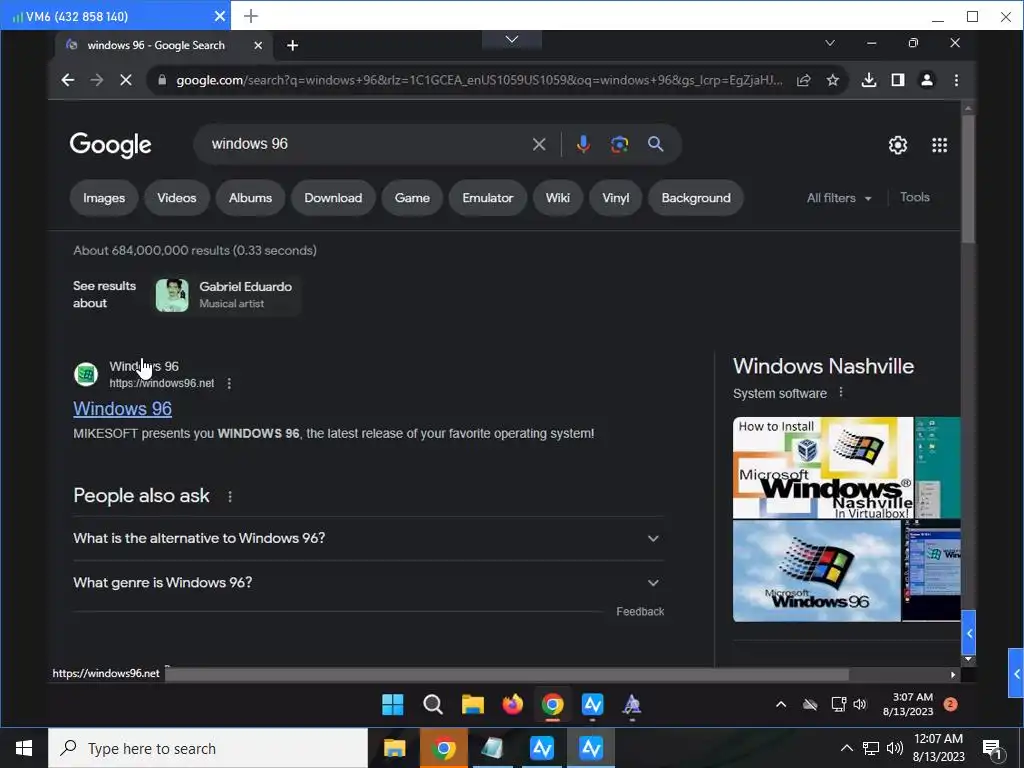Close the windows 96 Google Search tab
The width and height of the screenshot is (1024, 768).
point(258,45)
